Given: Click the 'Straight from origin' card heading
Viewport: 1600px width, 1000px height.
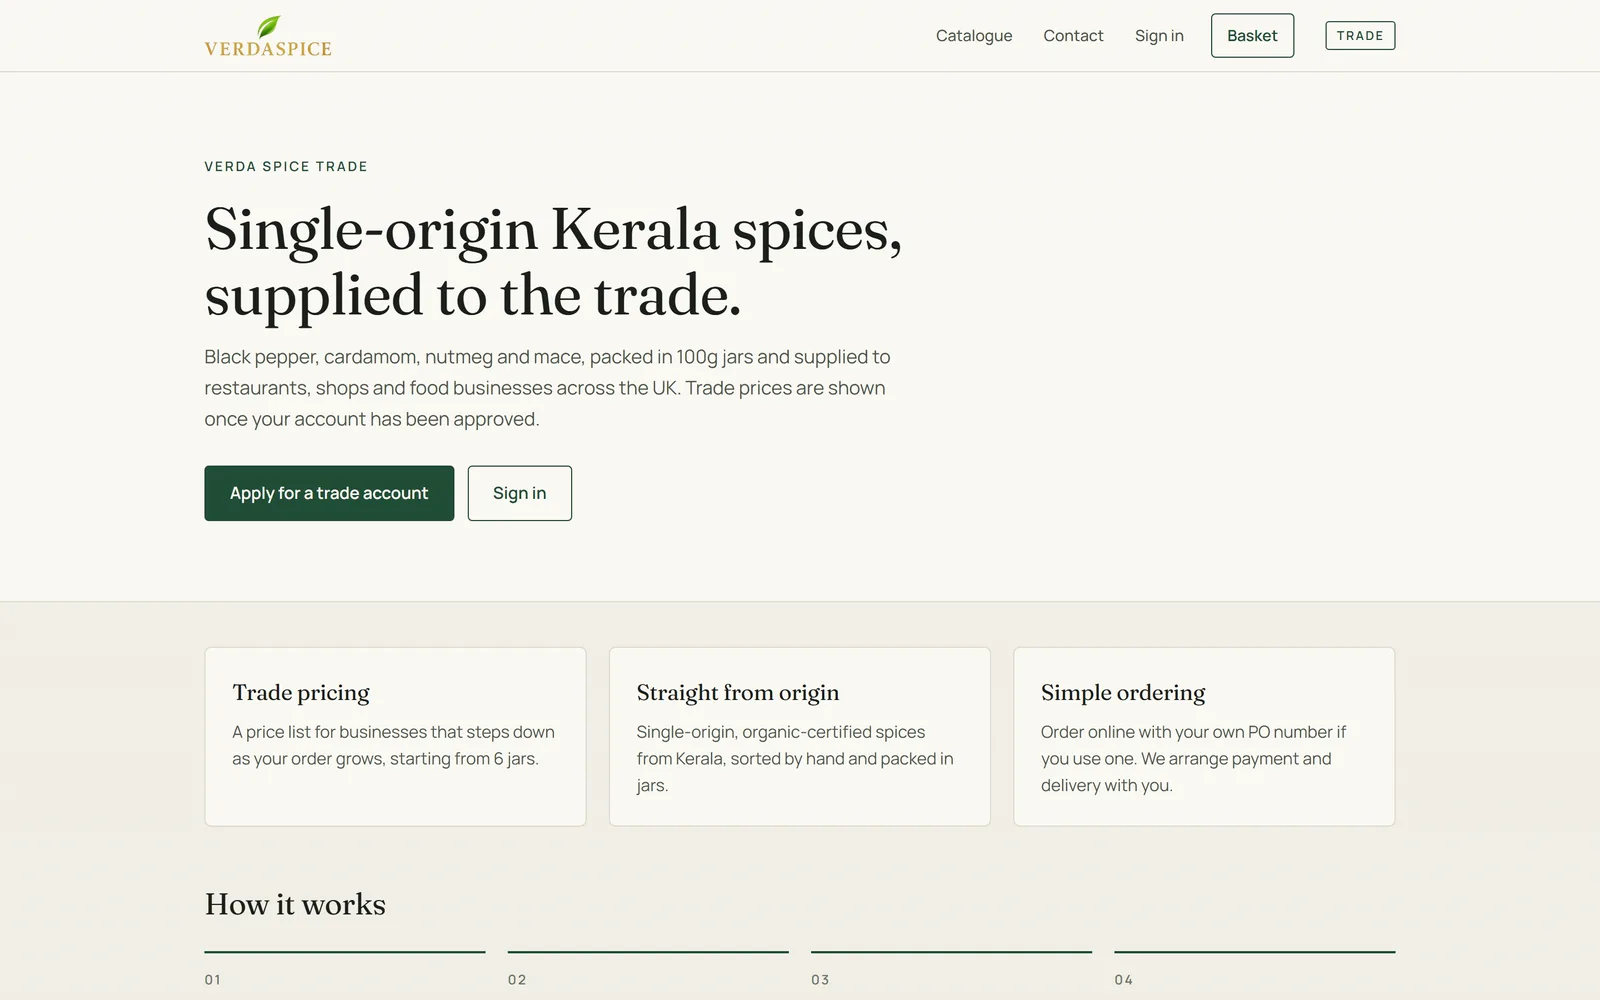Looking at the screenshot, I should coord(738,692).
